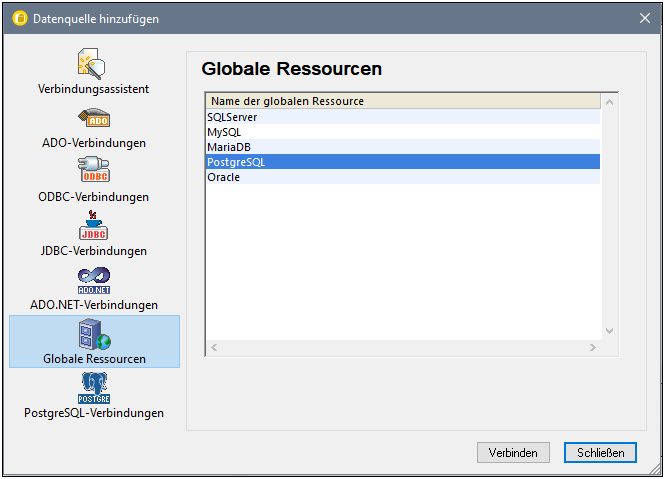This screenshot has width=665, height=479.
Task: Click the list's scroll up arrow
Action: pos(611,101)
